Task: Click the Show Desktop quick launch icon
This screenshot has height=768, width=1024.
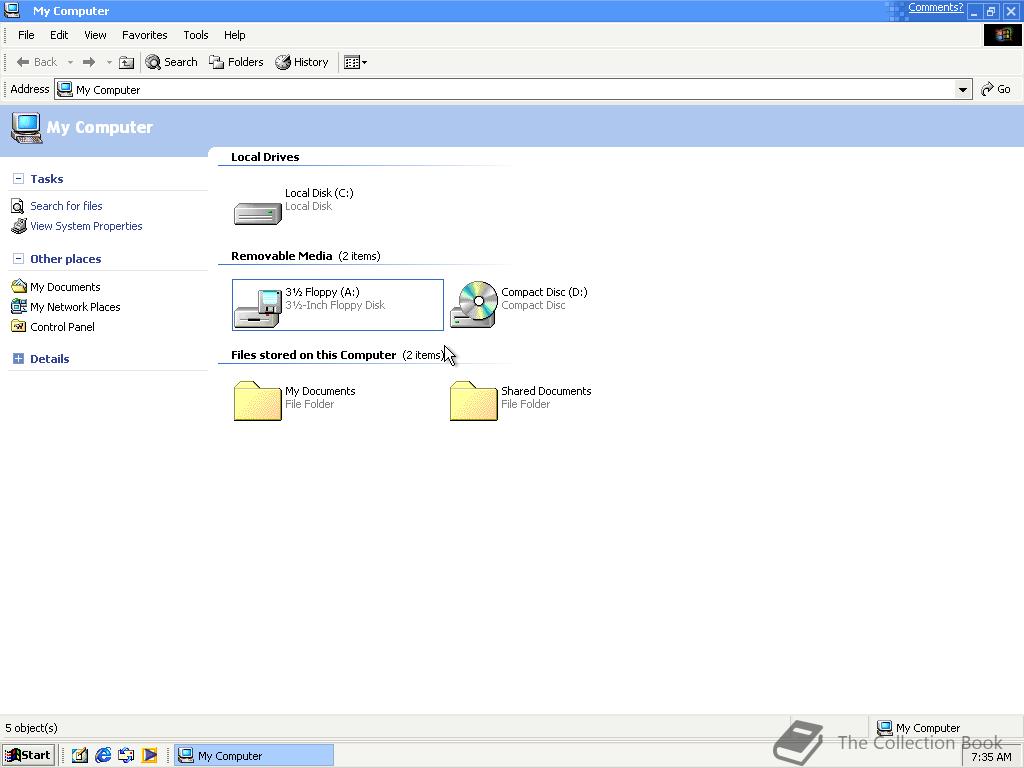Action: click(80, 756)
